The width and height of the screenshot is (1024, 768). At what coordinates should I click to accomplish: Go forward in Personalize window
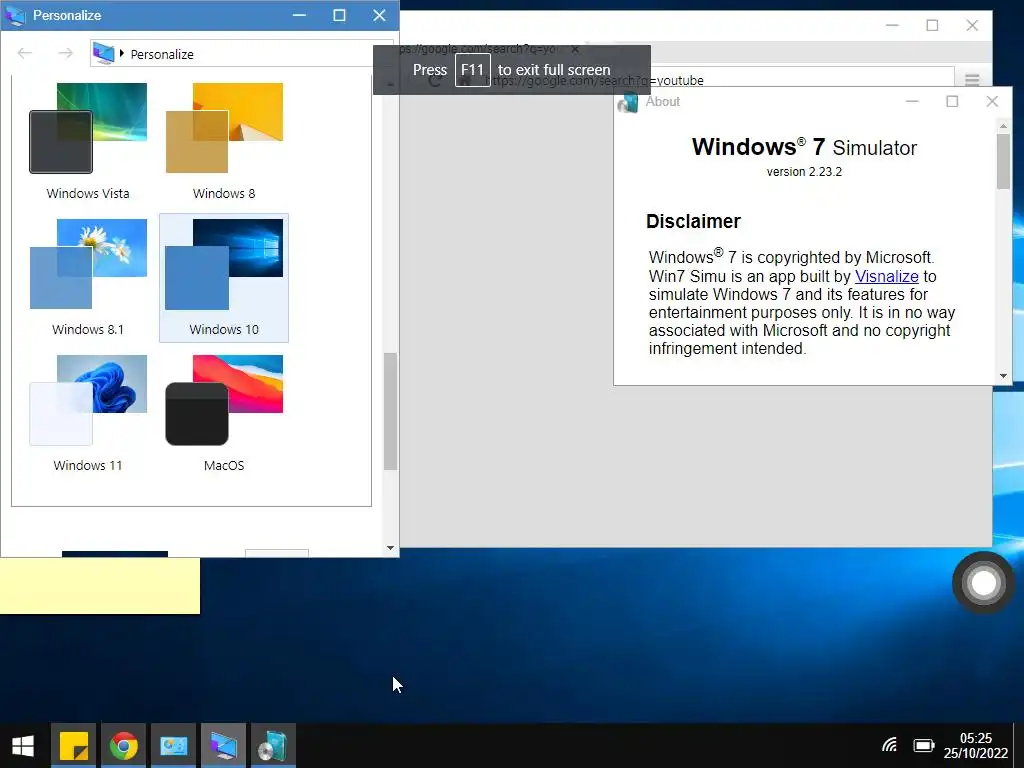(x=65, y=53)
